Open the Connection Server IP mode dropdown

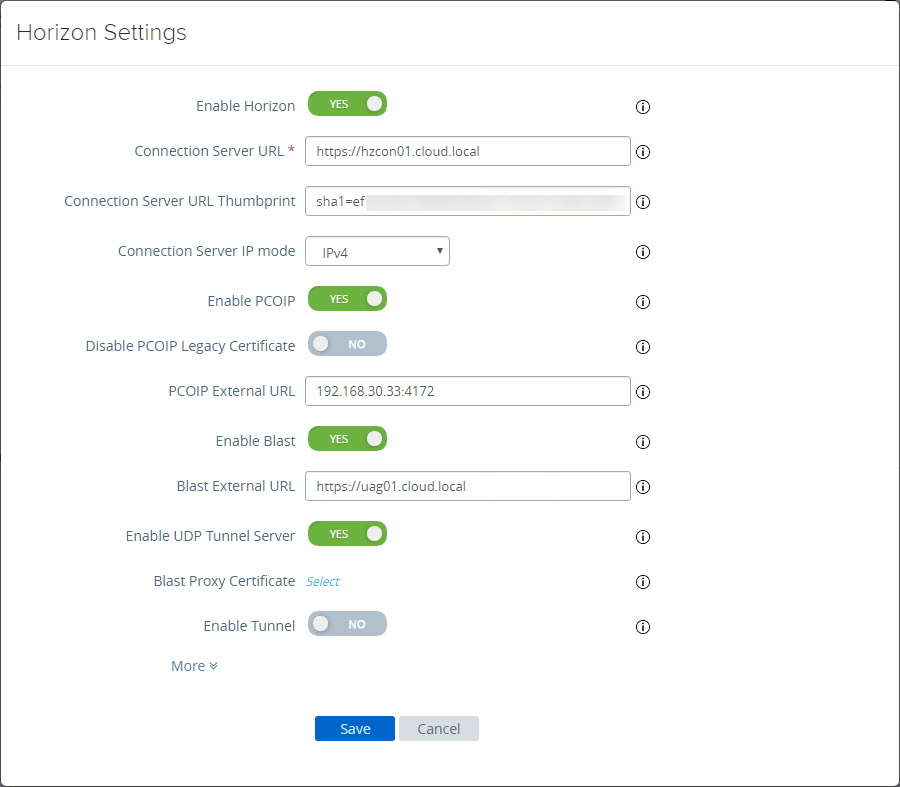tap(377, 251)
